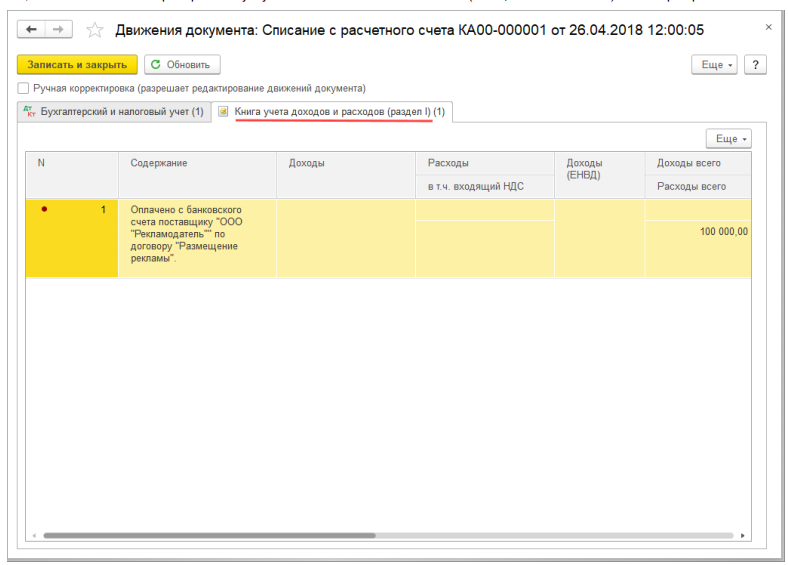
Task: Click the right scroll arrow of table
Action: (742, 535)
